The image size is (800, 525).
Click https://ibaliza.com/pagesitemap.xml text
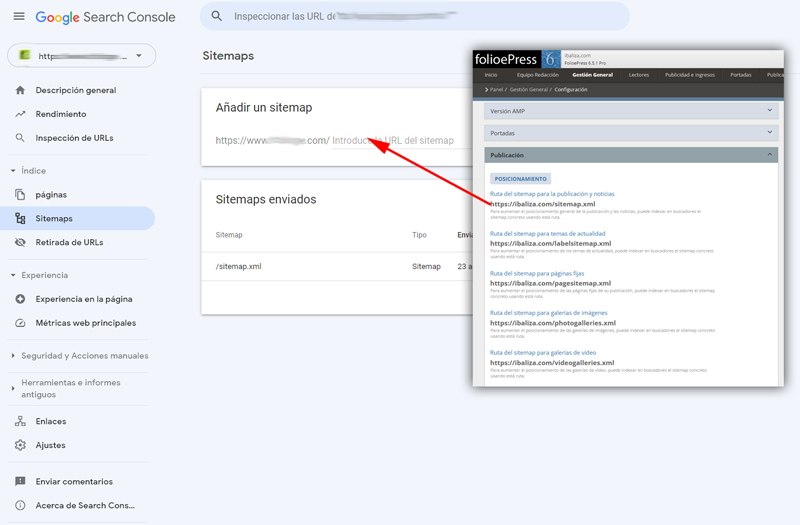pyautogui.click(x=551, y=283)
